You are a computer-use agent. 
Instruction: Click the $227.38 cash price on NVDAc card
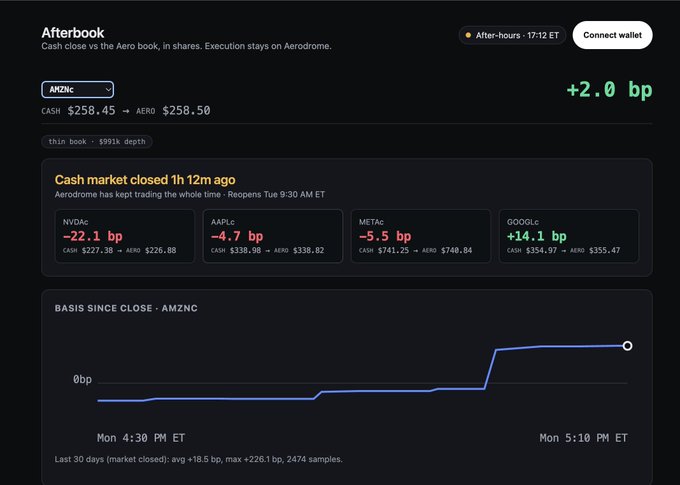point(98,250)
